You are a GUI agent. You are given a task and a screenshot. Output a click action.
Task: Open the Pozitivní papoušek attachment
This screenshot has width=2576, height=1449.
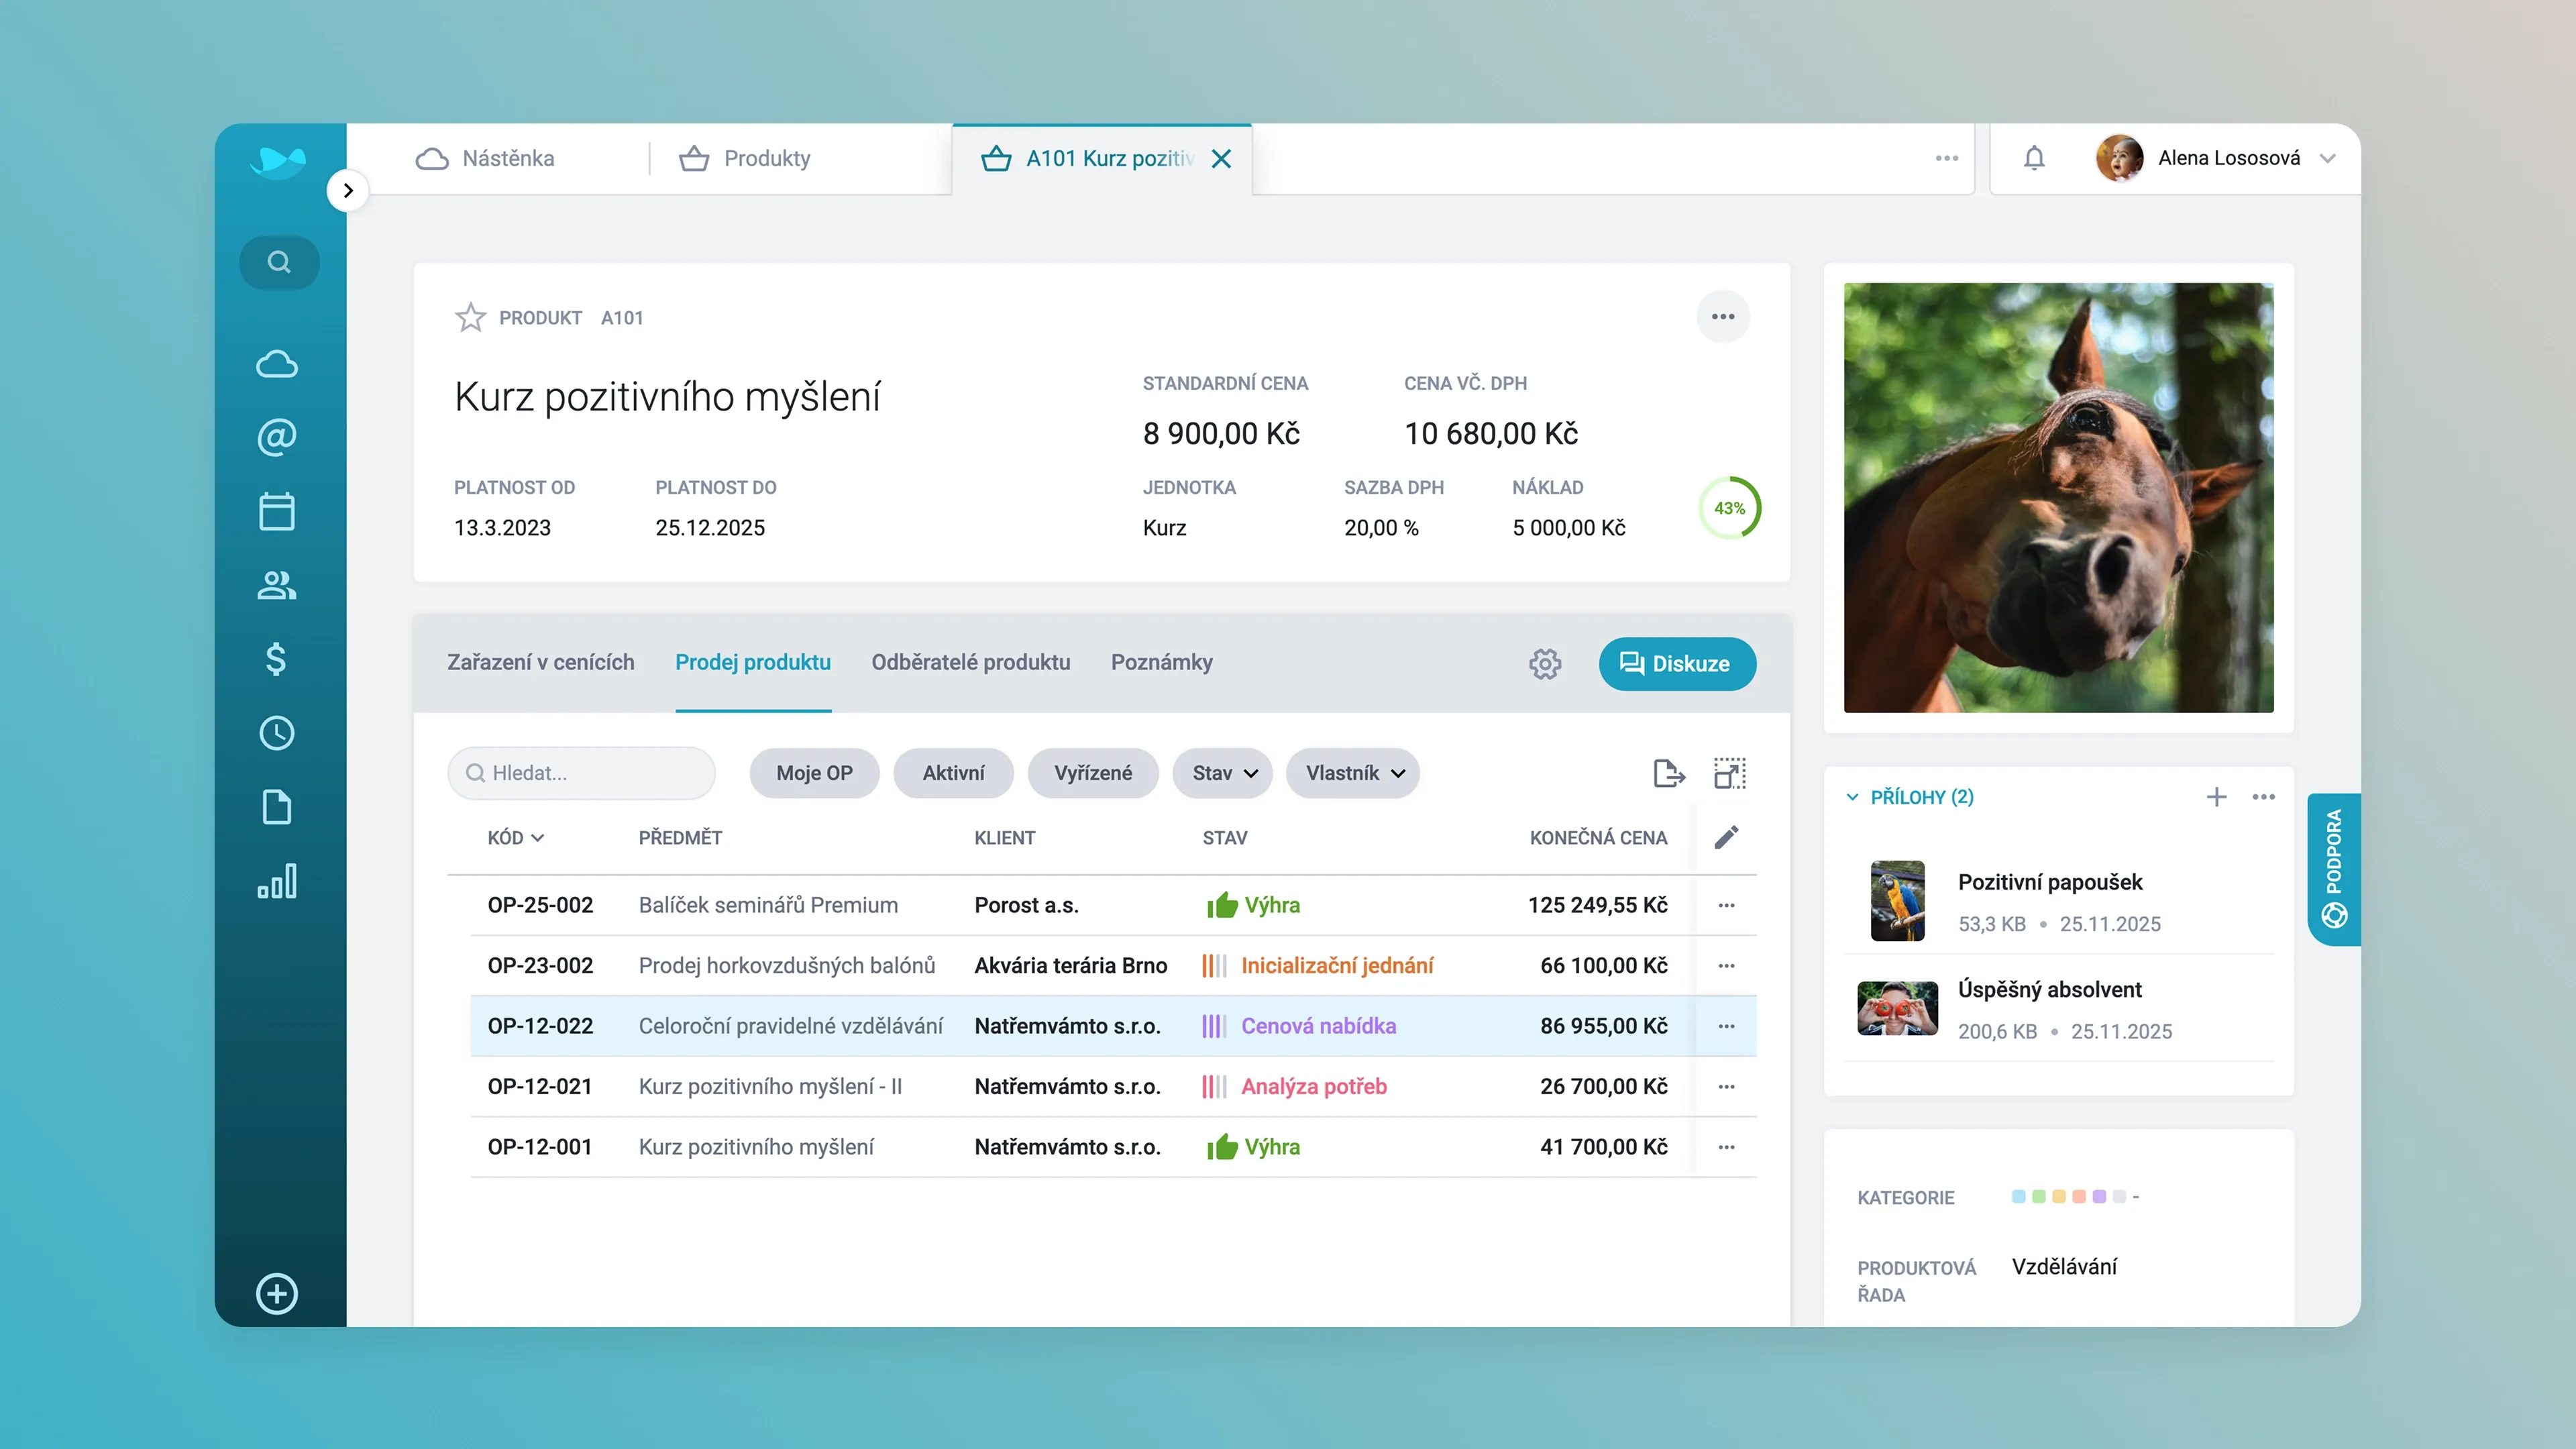coord(2050,882)
